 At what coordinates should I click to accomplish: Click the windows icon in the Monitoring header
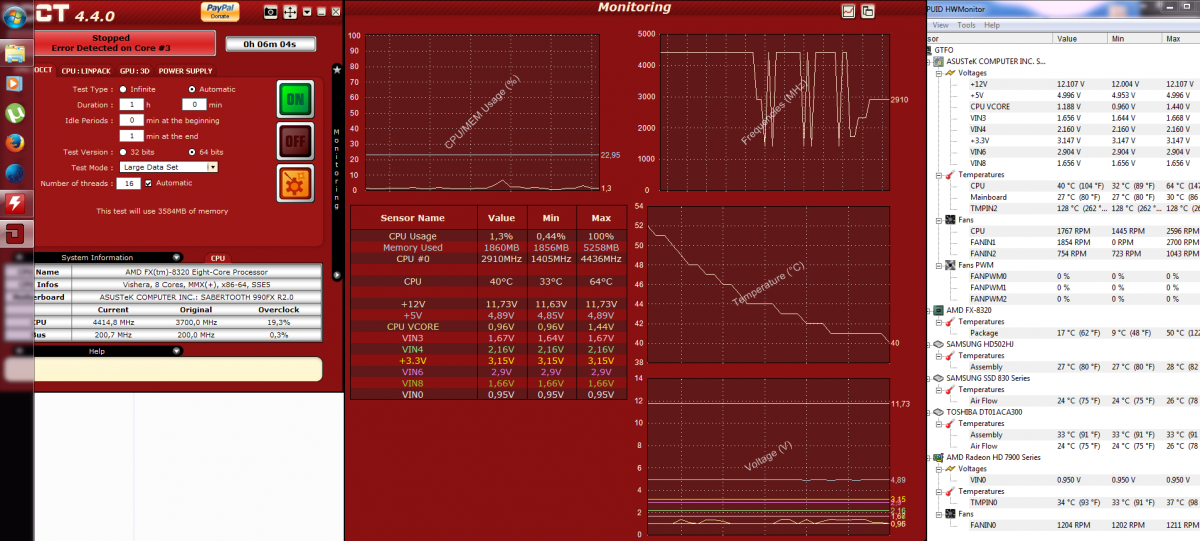(x=868, y=11)
